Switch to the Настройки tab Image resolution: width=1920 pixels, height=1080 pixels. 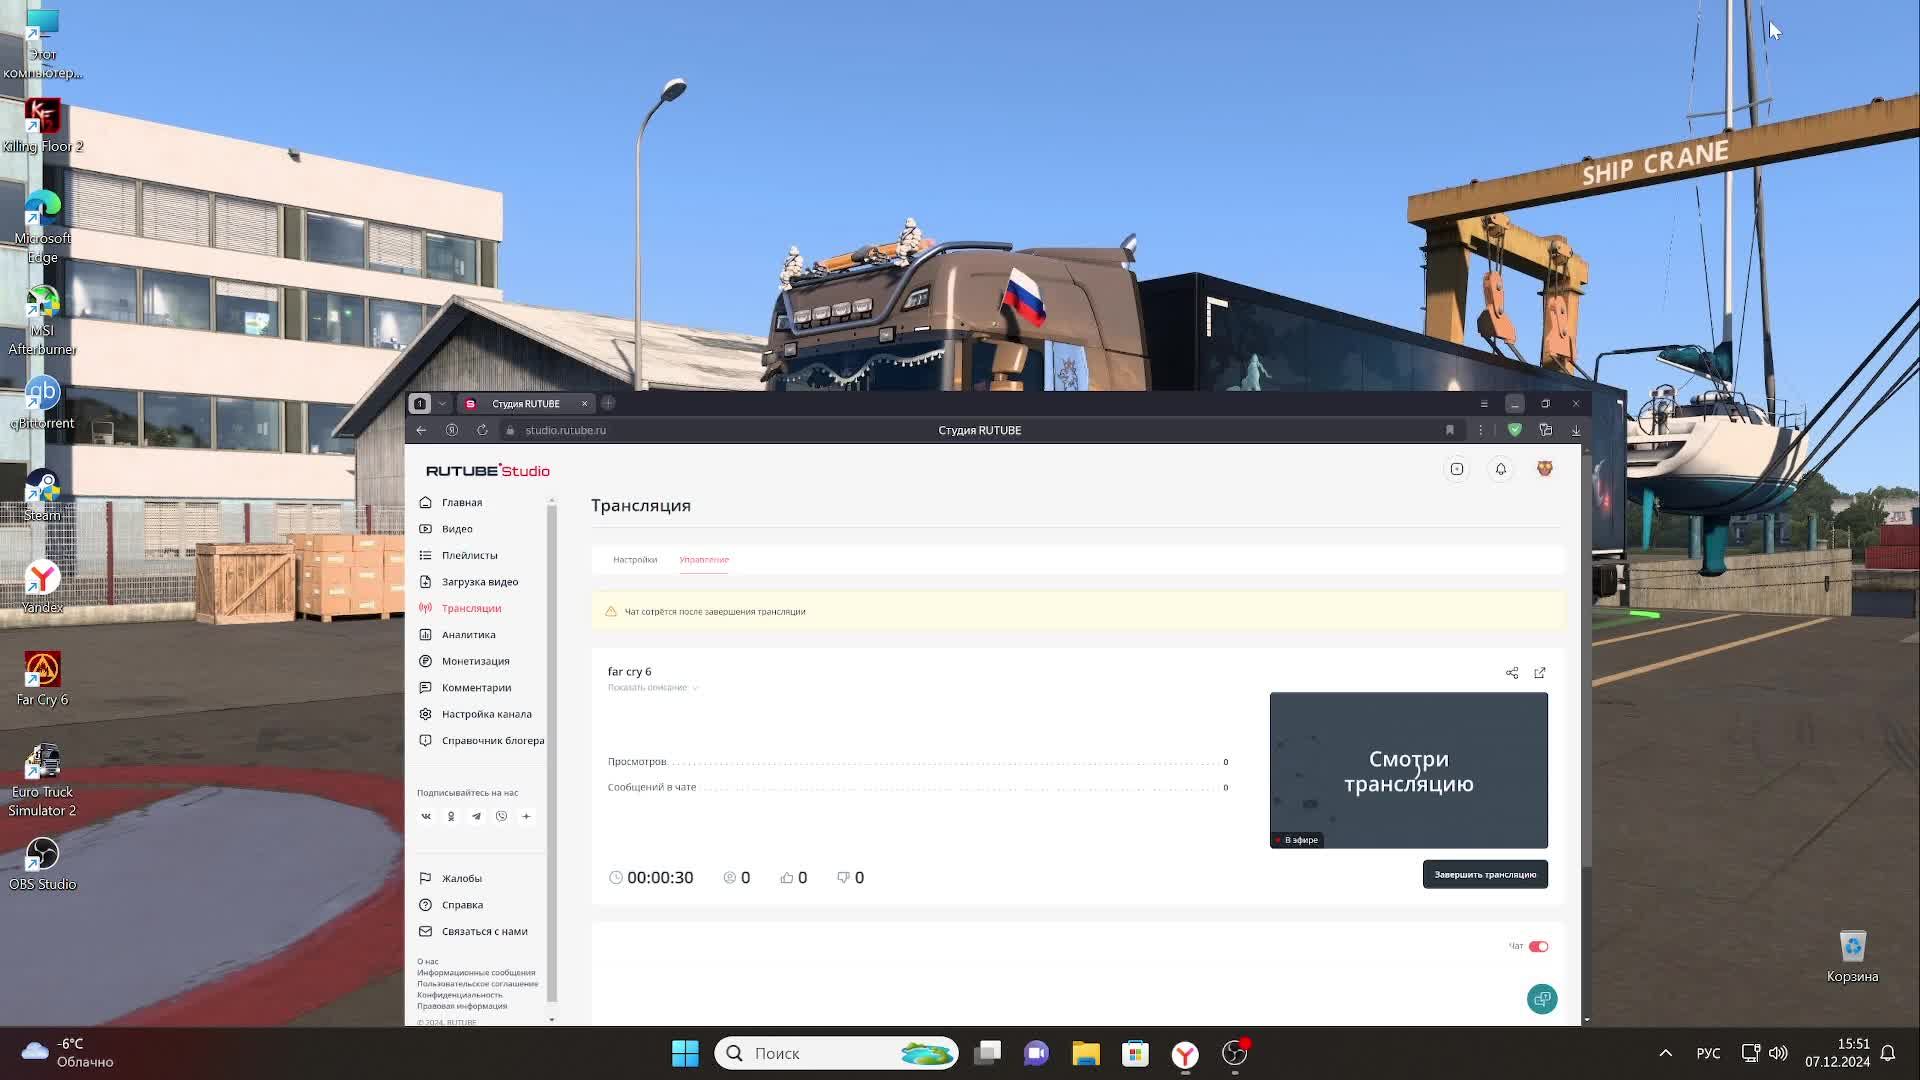point(635,560)
